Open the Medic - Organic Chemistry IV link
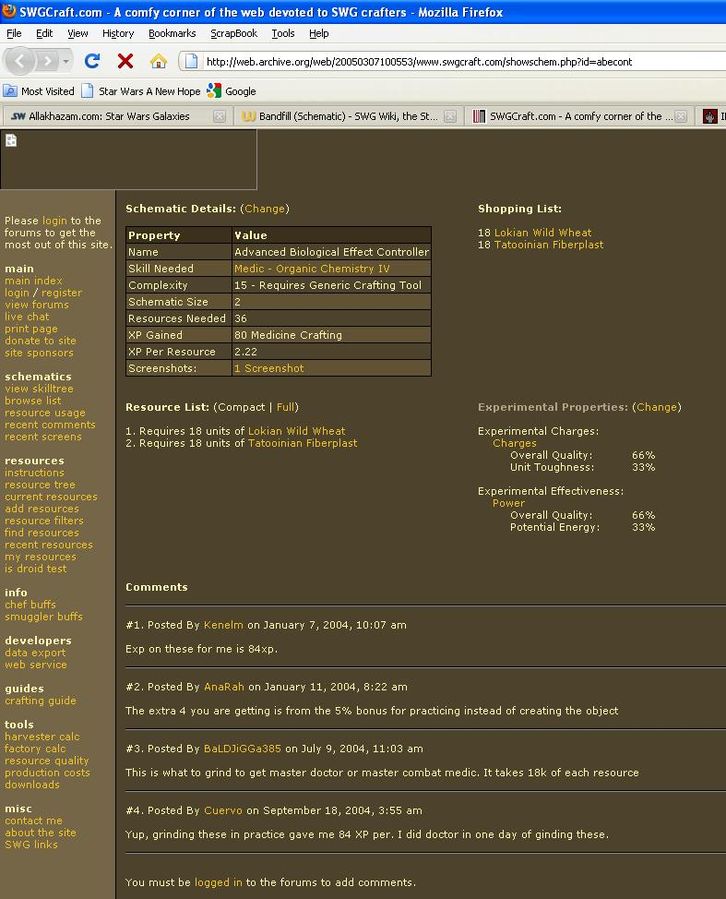This screenshot has width=726, height=899. pos(312,269)
